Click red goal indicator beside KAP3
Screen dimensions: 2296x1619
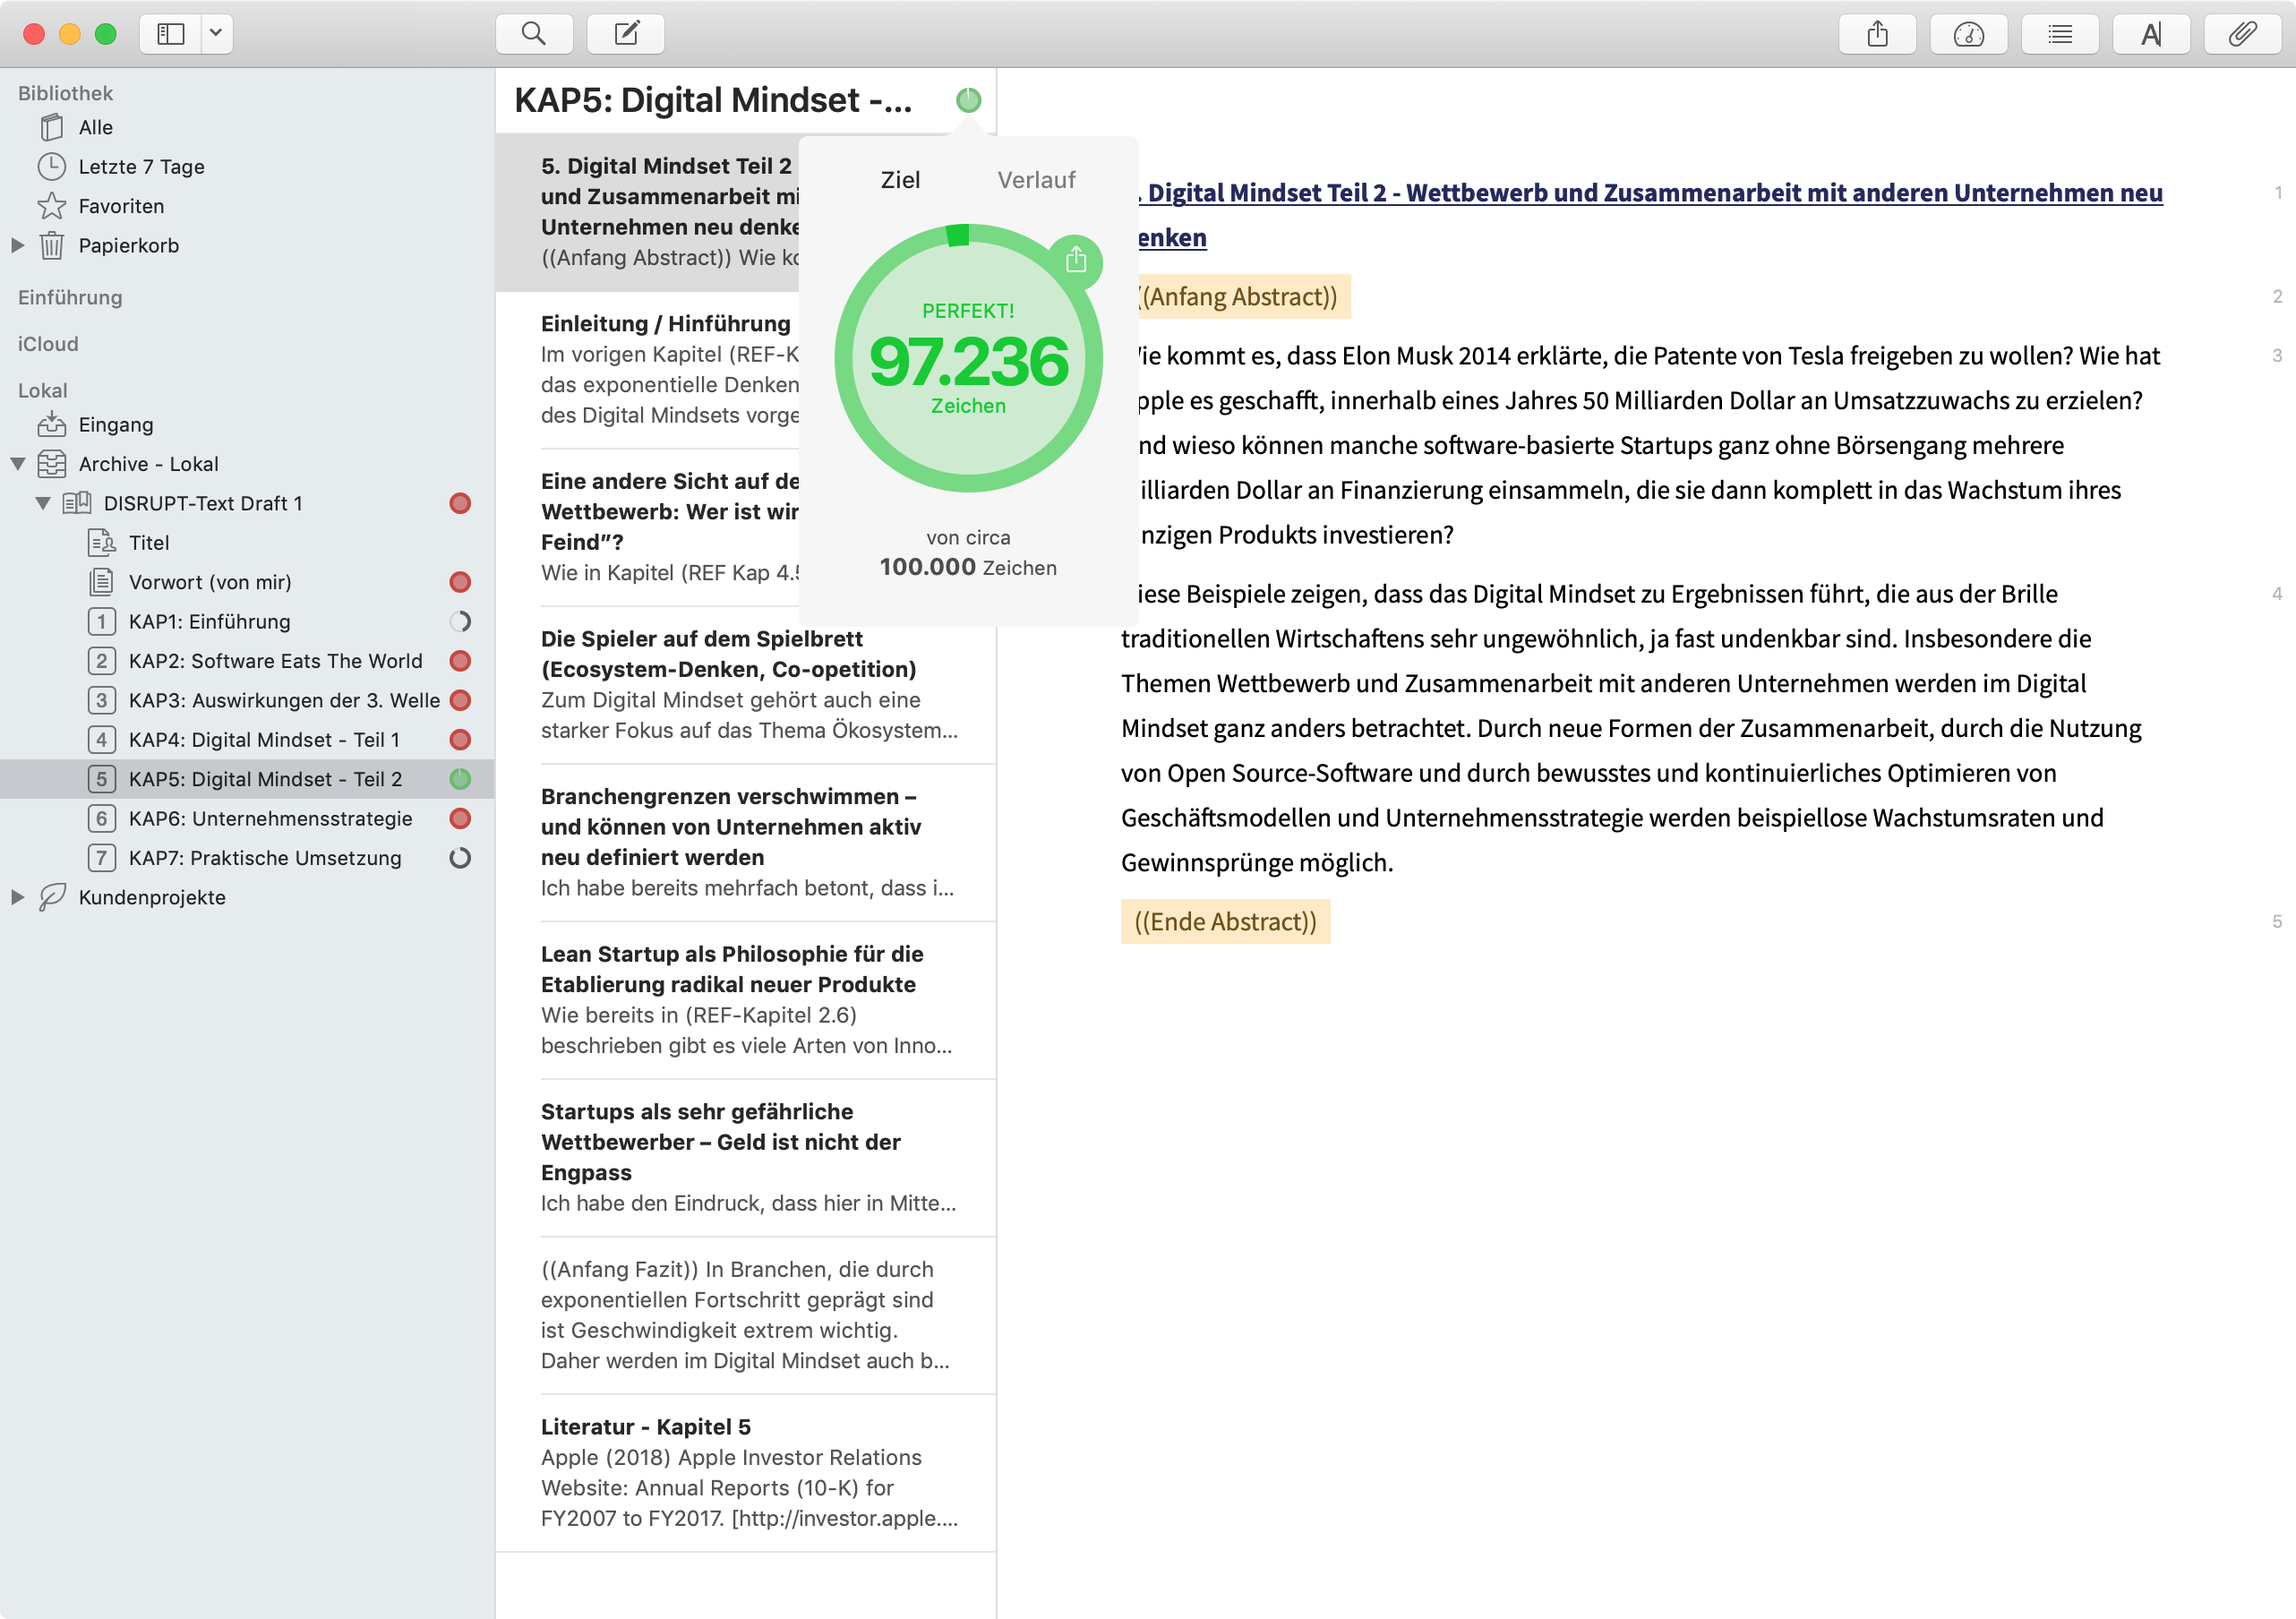pyautogui.click(x=460, y=700)
